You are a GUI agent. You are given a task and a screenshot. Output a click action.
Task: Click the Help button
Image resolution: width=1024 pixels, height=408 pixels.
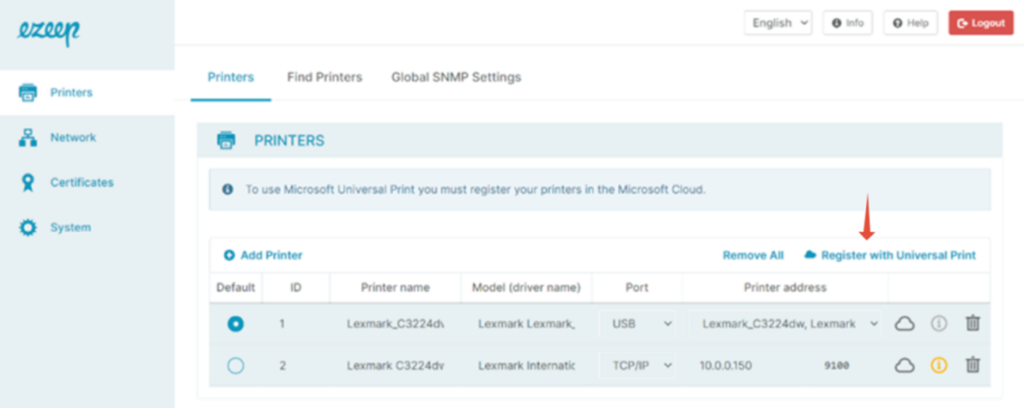point(910,23)
